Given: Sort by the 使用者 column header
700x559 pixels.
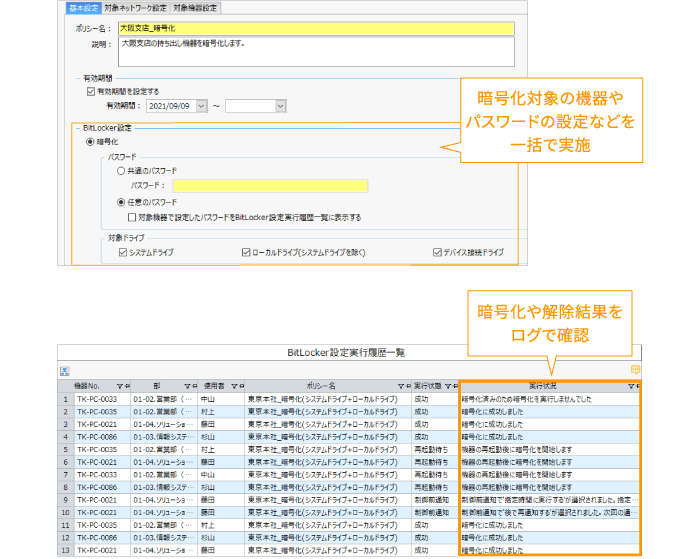Looking at the screenshot, I should 214,386.
